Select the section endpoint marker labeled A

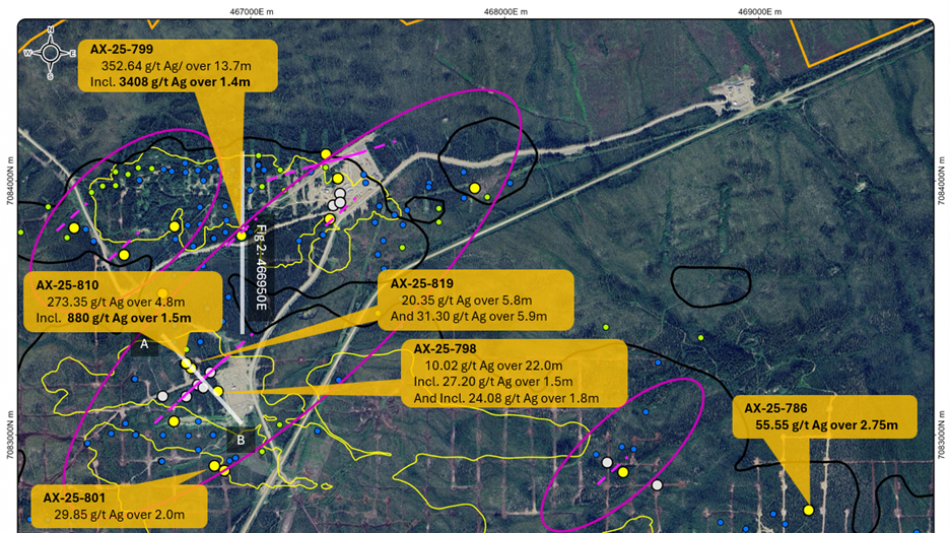(144, 344)
